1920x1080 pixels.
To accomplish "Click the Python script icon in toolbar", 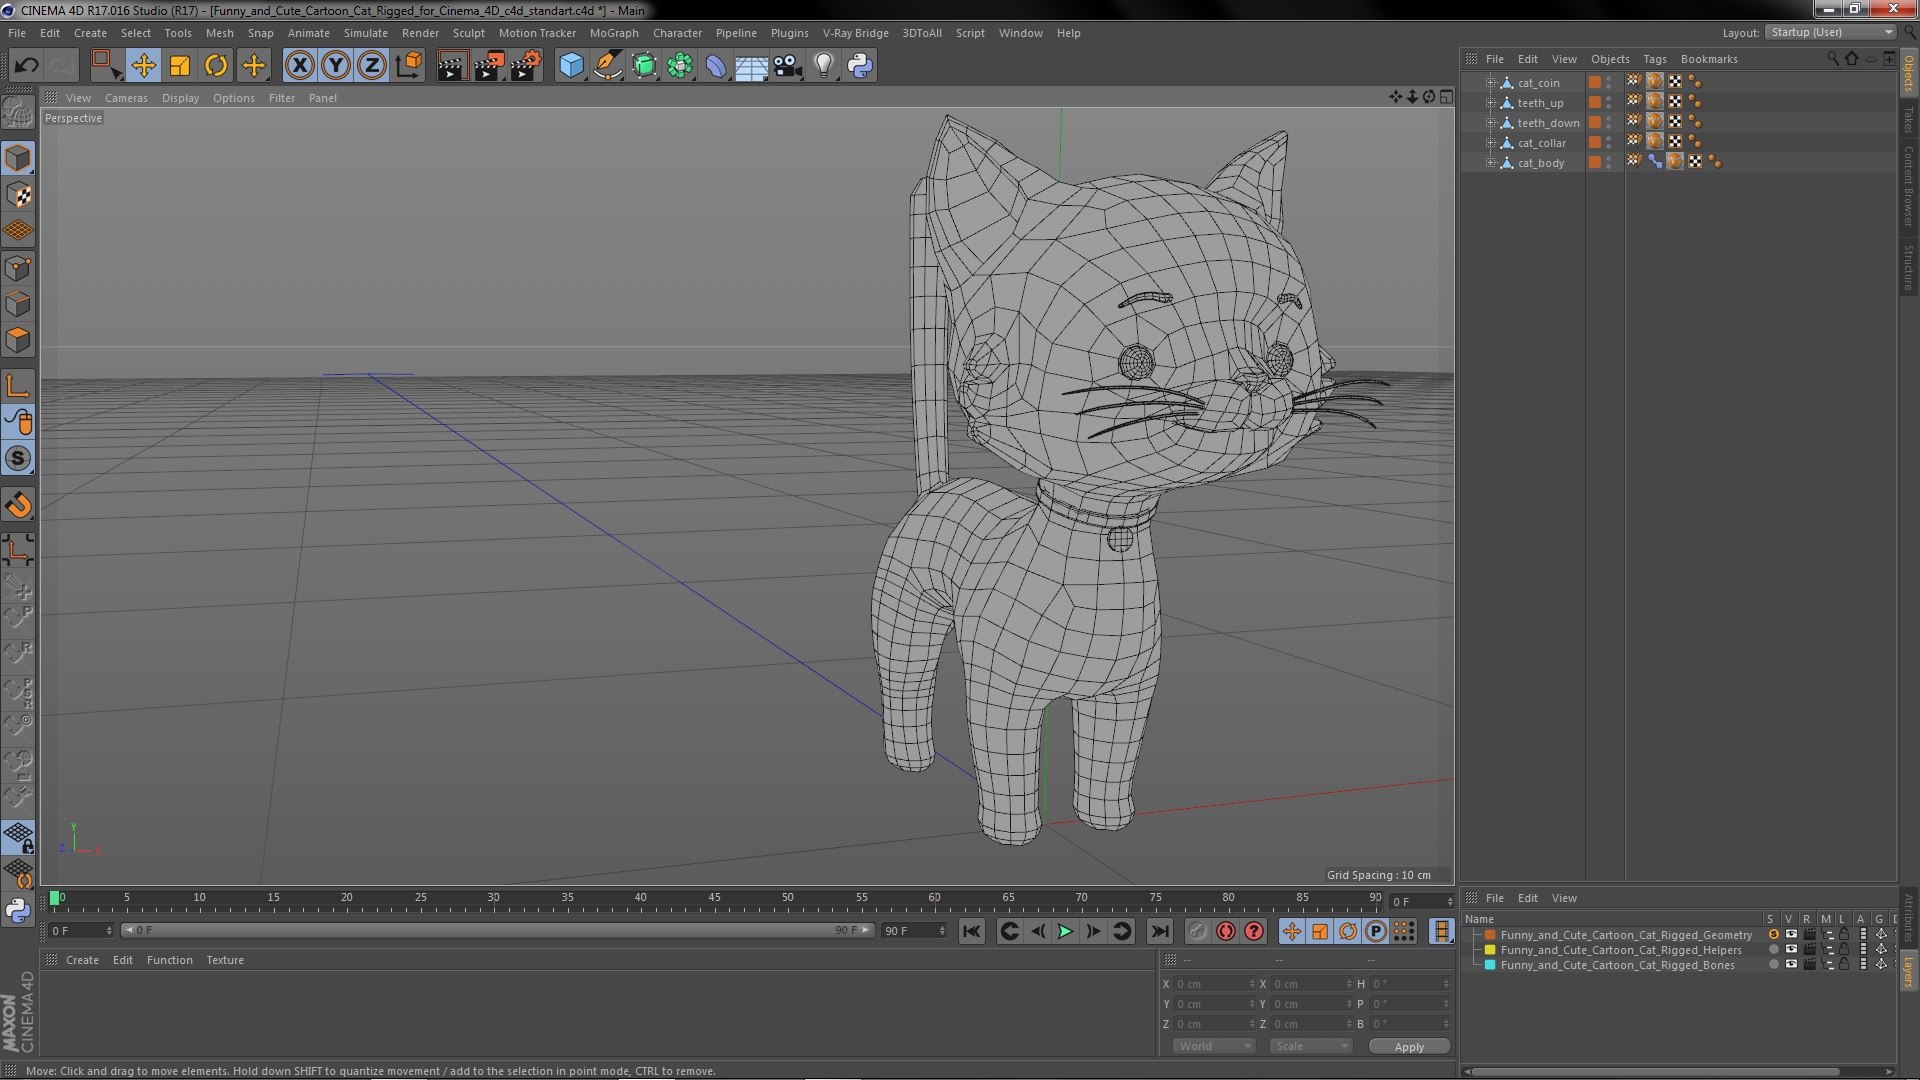I will tap(860, 66).
